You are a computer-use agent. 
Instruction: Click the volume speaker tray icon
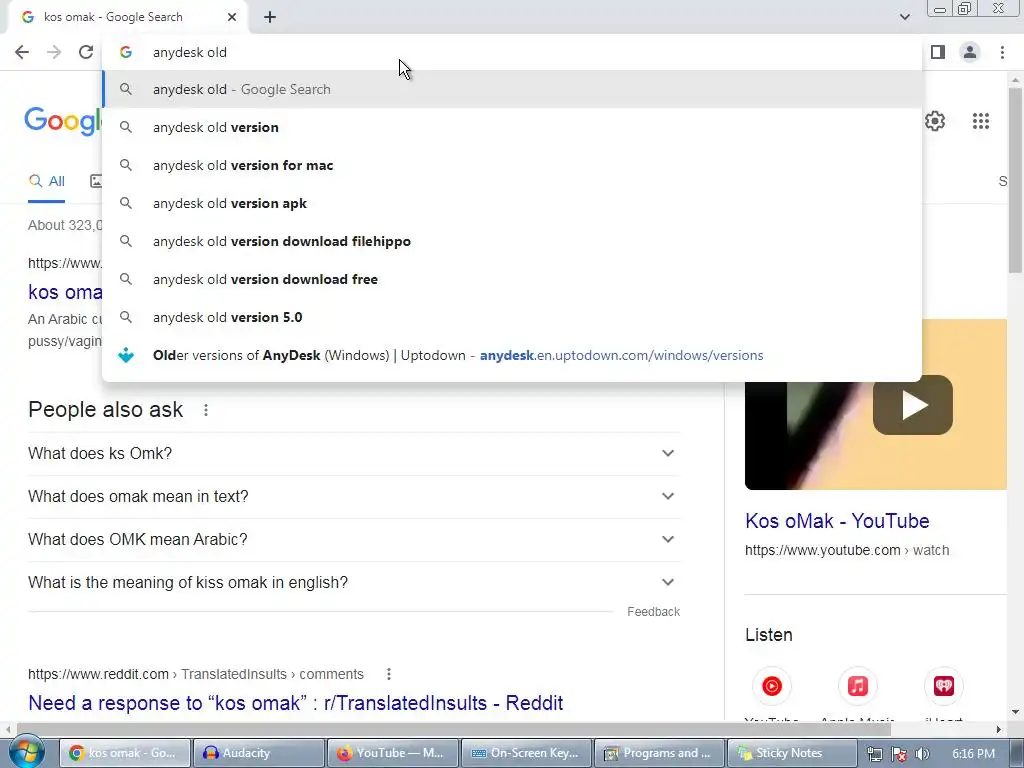point(922,754)
